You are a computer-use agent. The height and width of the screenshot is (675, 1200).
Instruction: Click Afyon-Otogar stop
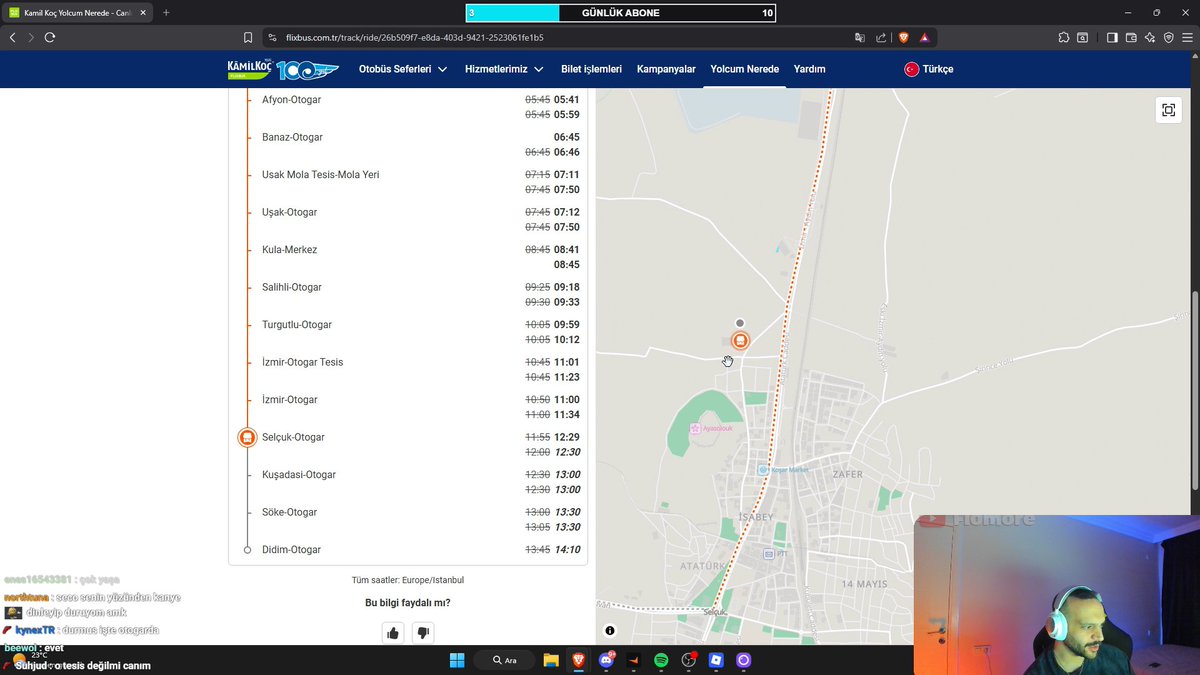(291, 100)
